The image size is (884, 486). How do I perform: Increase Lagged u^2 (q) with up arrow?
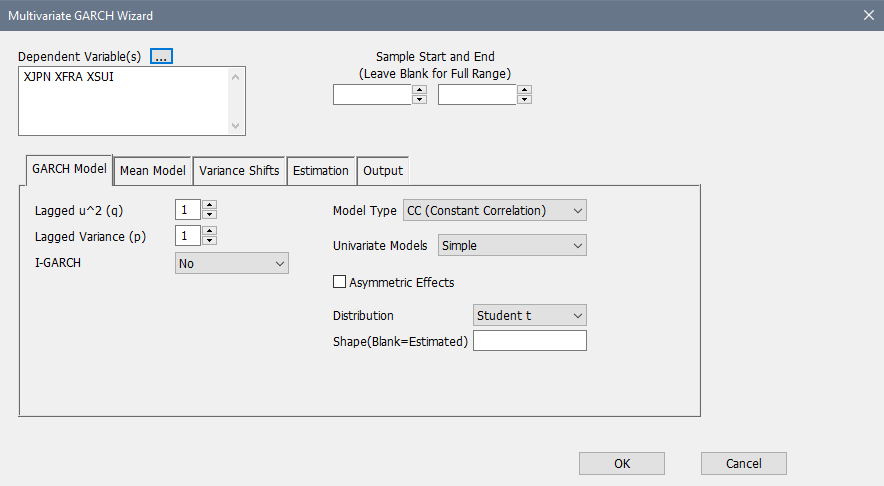click(210, 205)
